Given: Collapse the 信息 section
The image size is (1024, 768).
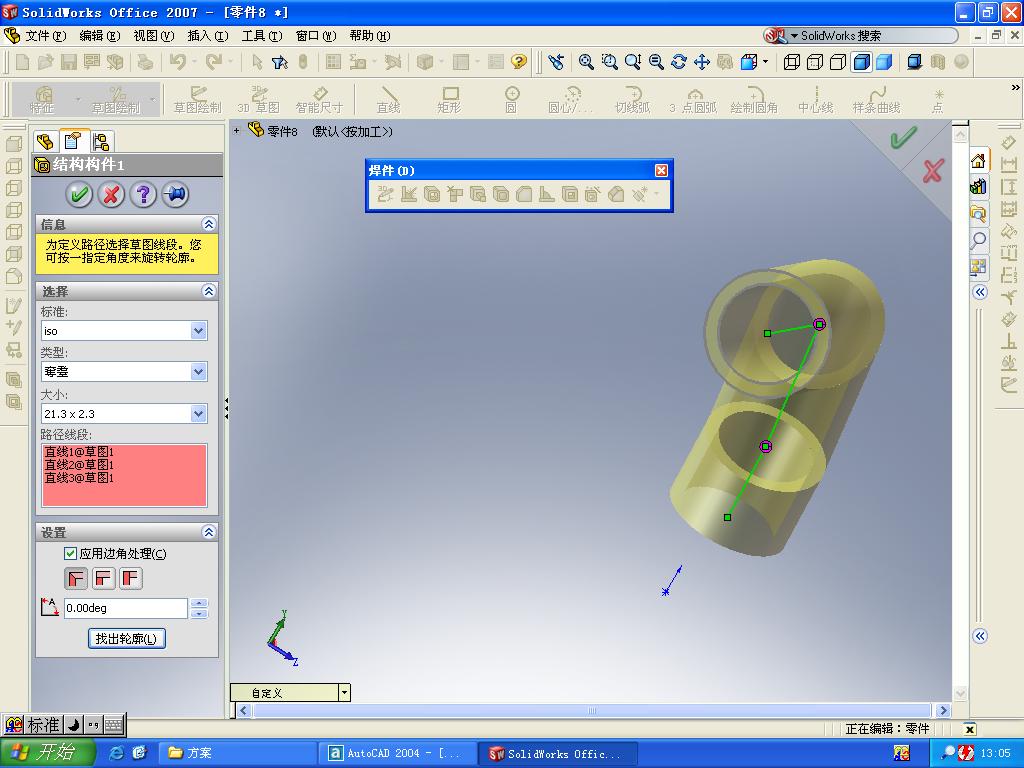Looking at the screenshot, I should pos(209,225).
